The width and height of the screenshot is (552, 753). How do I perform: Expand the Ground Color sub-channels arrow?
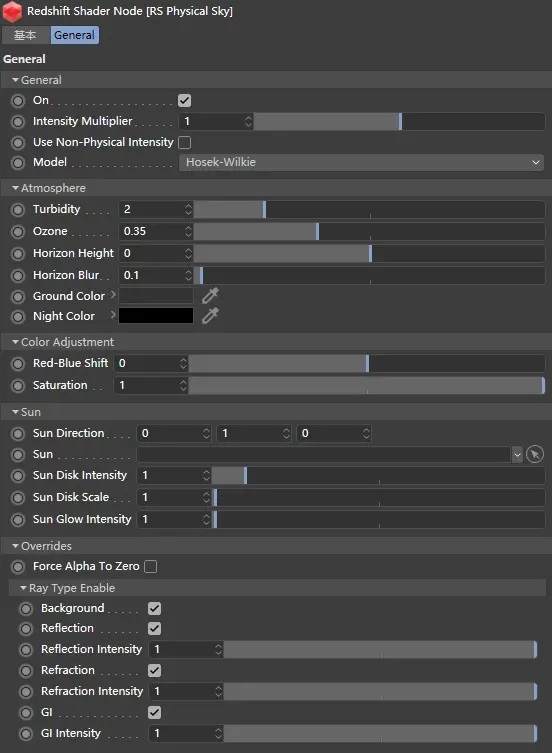point(113,295)
